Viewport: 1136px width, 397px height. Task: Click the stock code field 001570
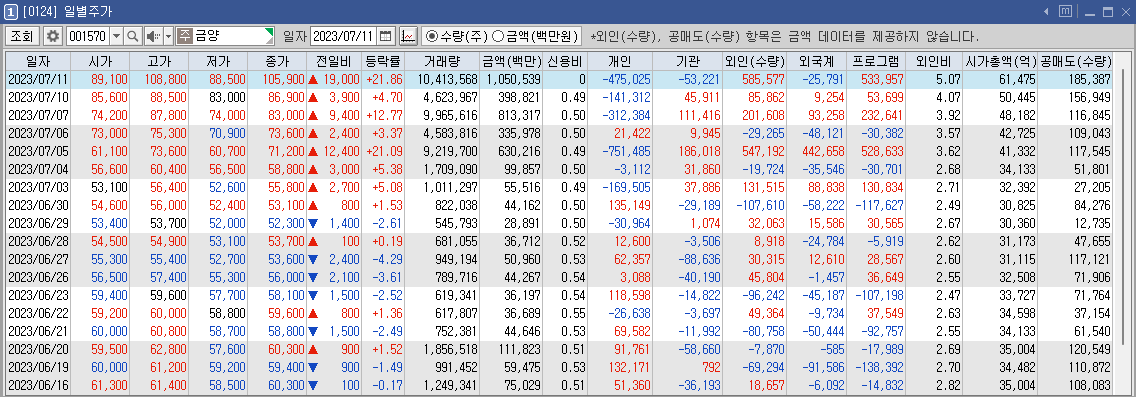(87, 35)
